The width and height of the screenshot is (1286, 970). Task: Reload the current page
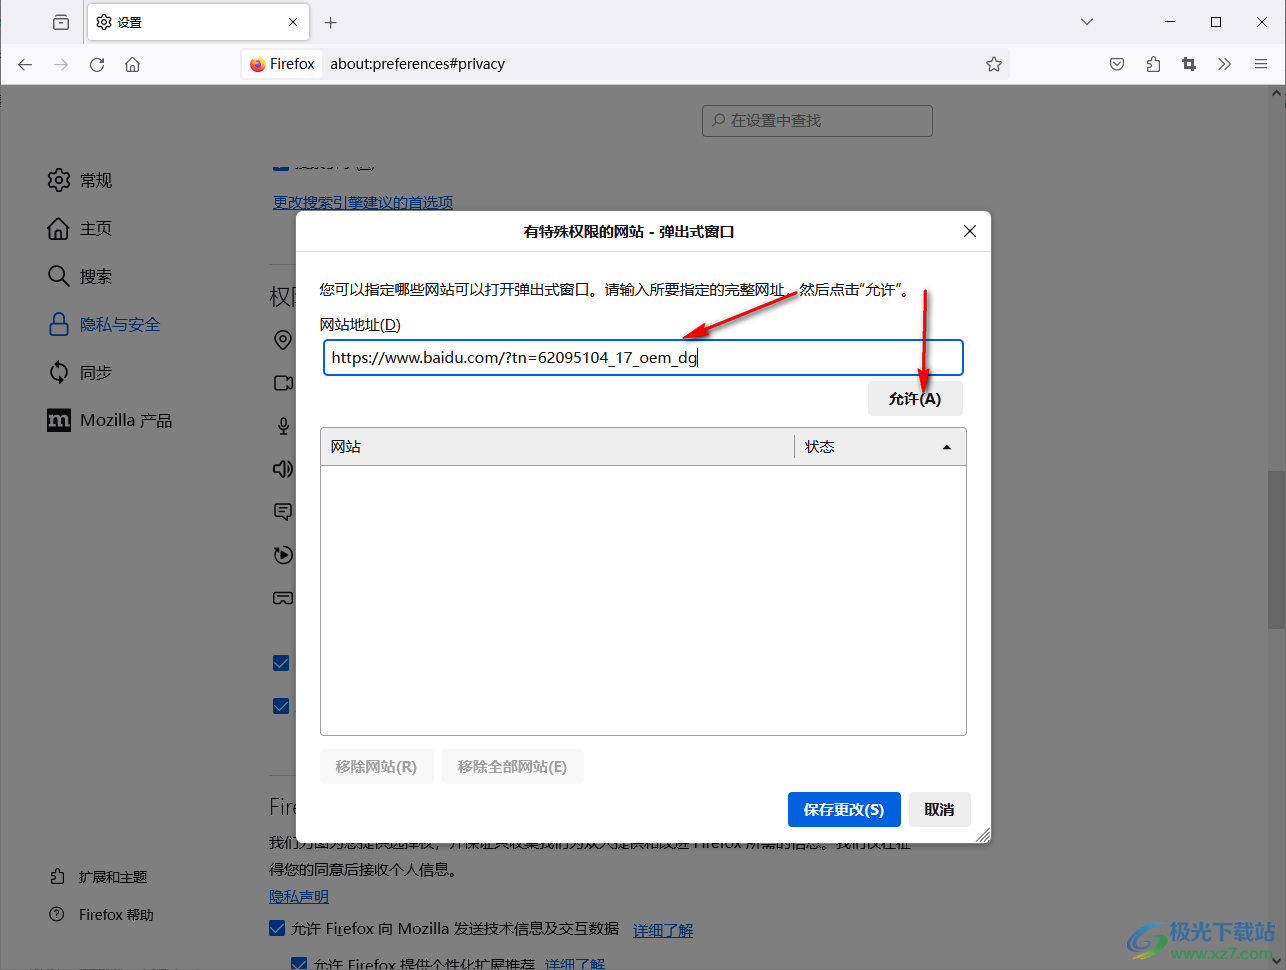click(x=97, y=64)
